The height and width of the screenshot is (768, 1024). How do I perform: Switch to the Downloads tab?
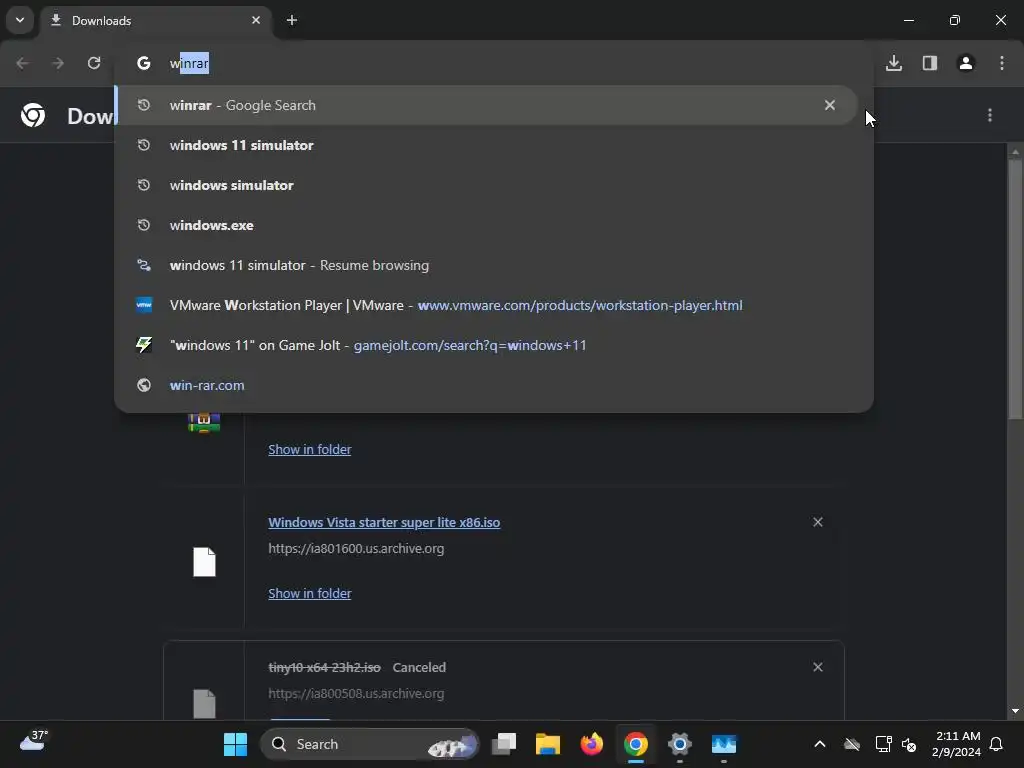point(155,20)
